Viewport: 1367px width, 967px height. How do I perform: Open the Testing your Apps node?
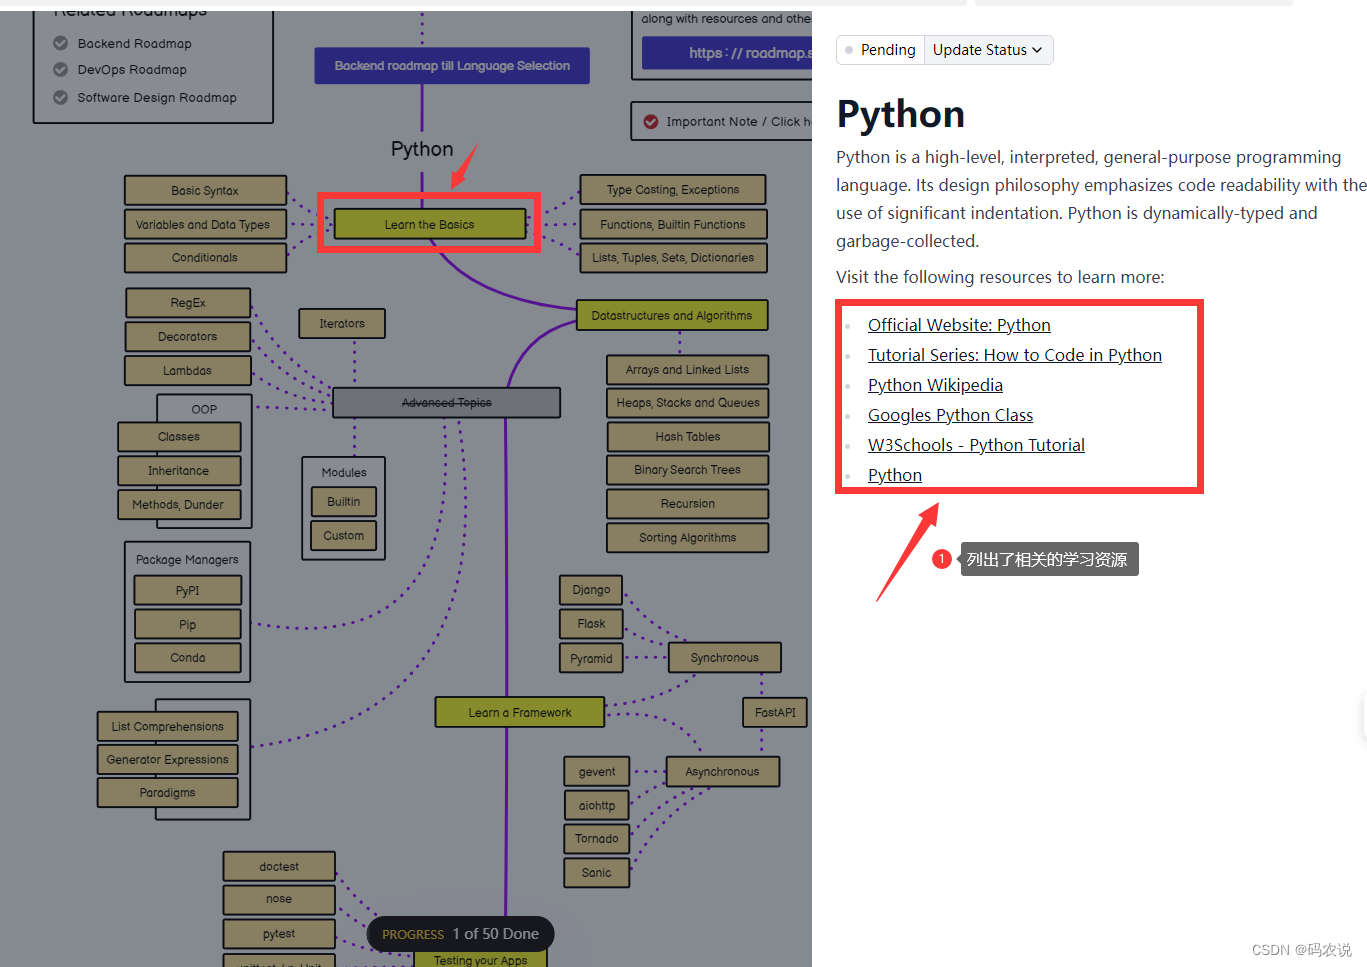pos(480,959)
